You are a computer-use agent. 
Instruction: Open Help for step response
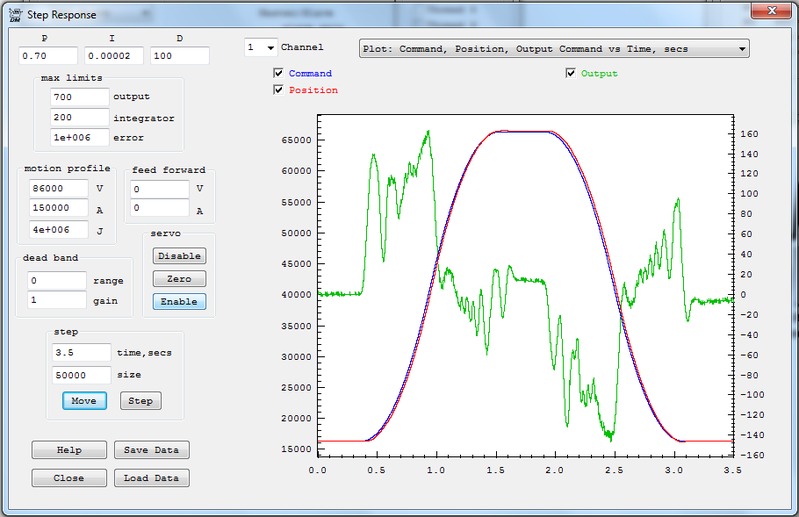click(69, 450)
